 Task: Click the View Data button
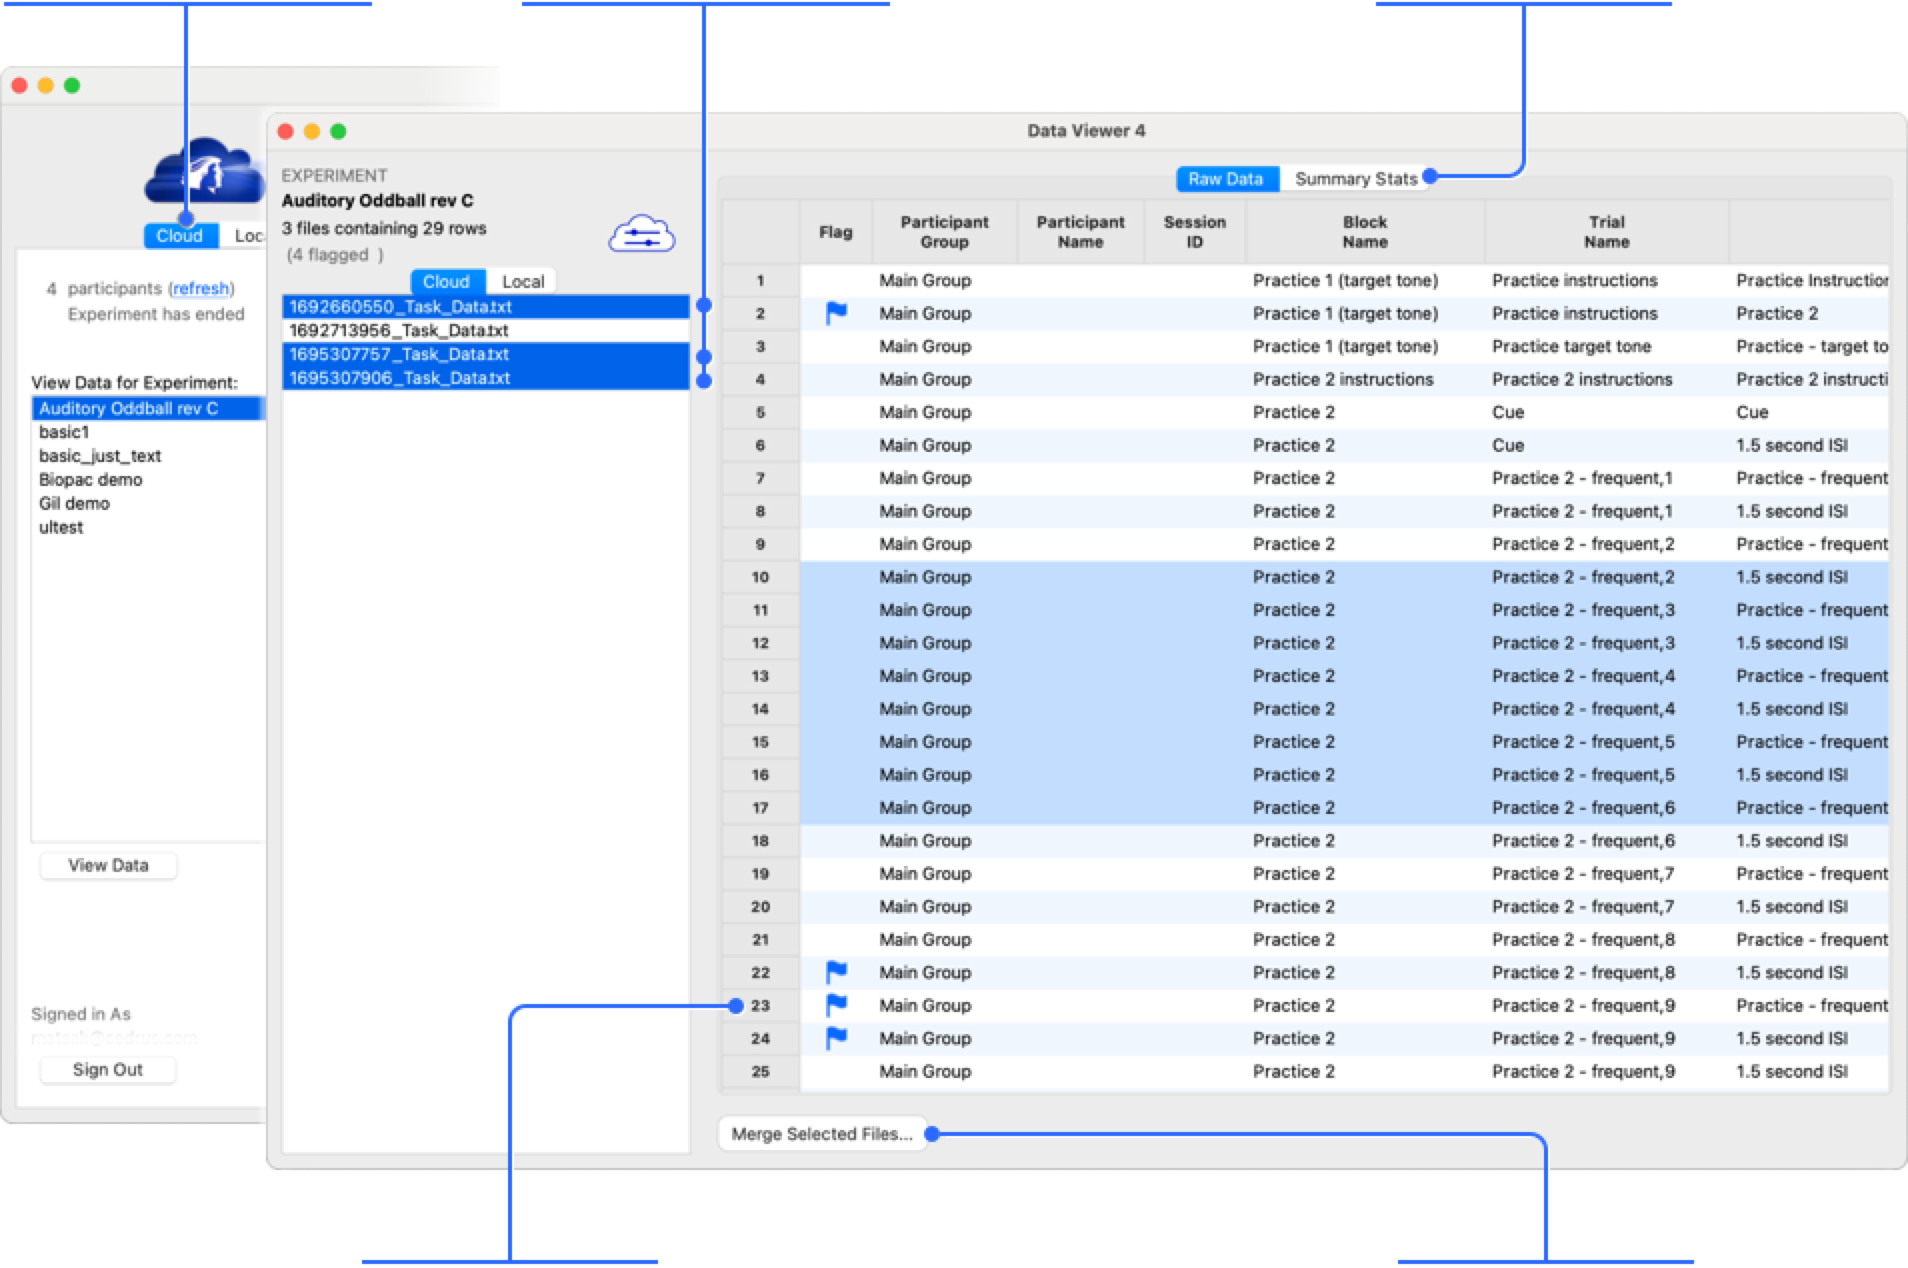coord(108,866)
